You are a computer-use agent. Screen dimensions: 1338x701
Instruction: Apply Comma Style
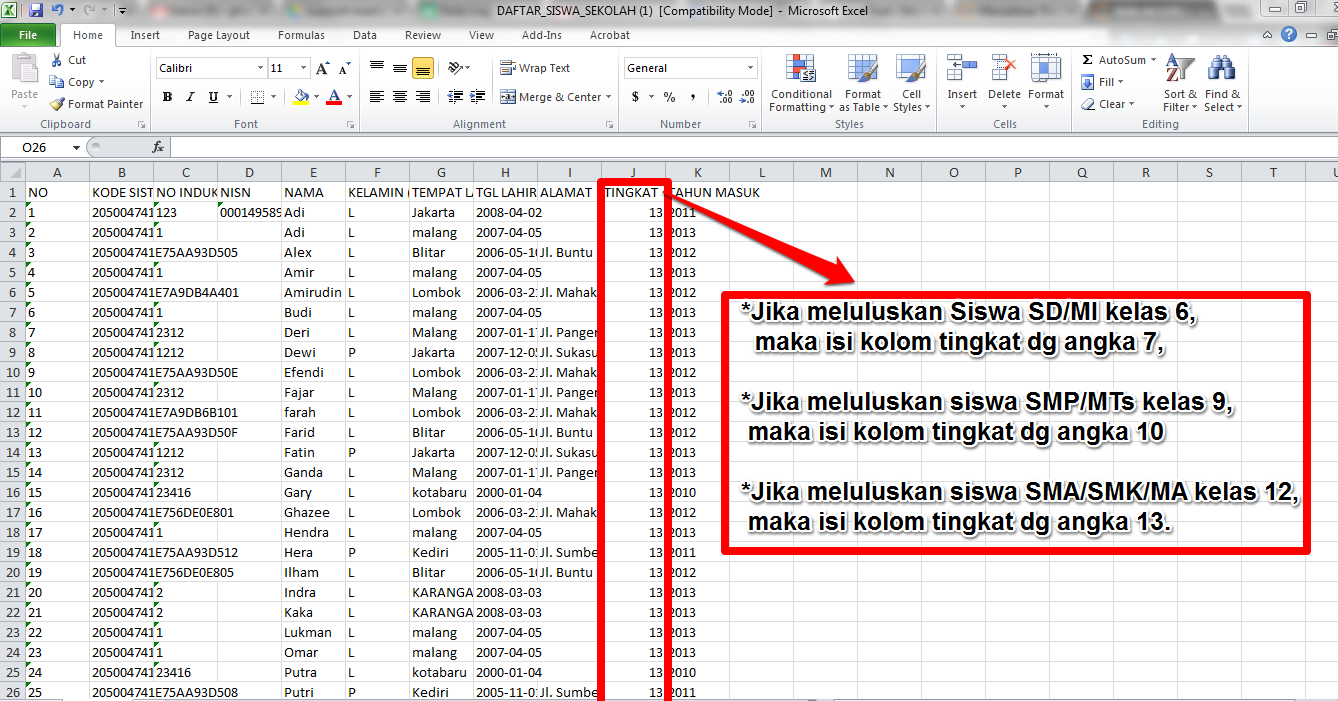[x=692, y=97]
